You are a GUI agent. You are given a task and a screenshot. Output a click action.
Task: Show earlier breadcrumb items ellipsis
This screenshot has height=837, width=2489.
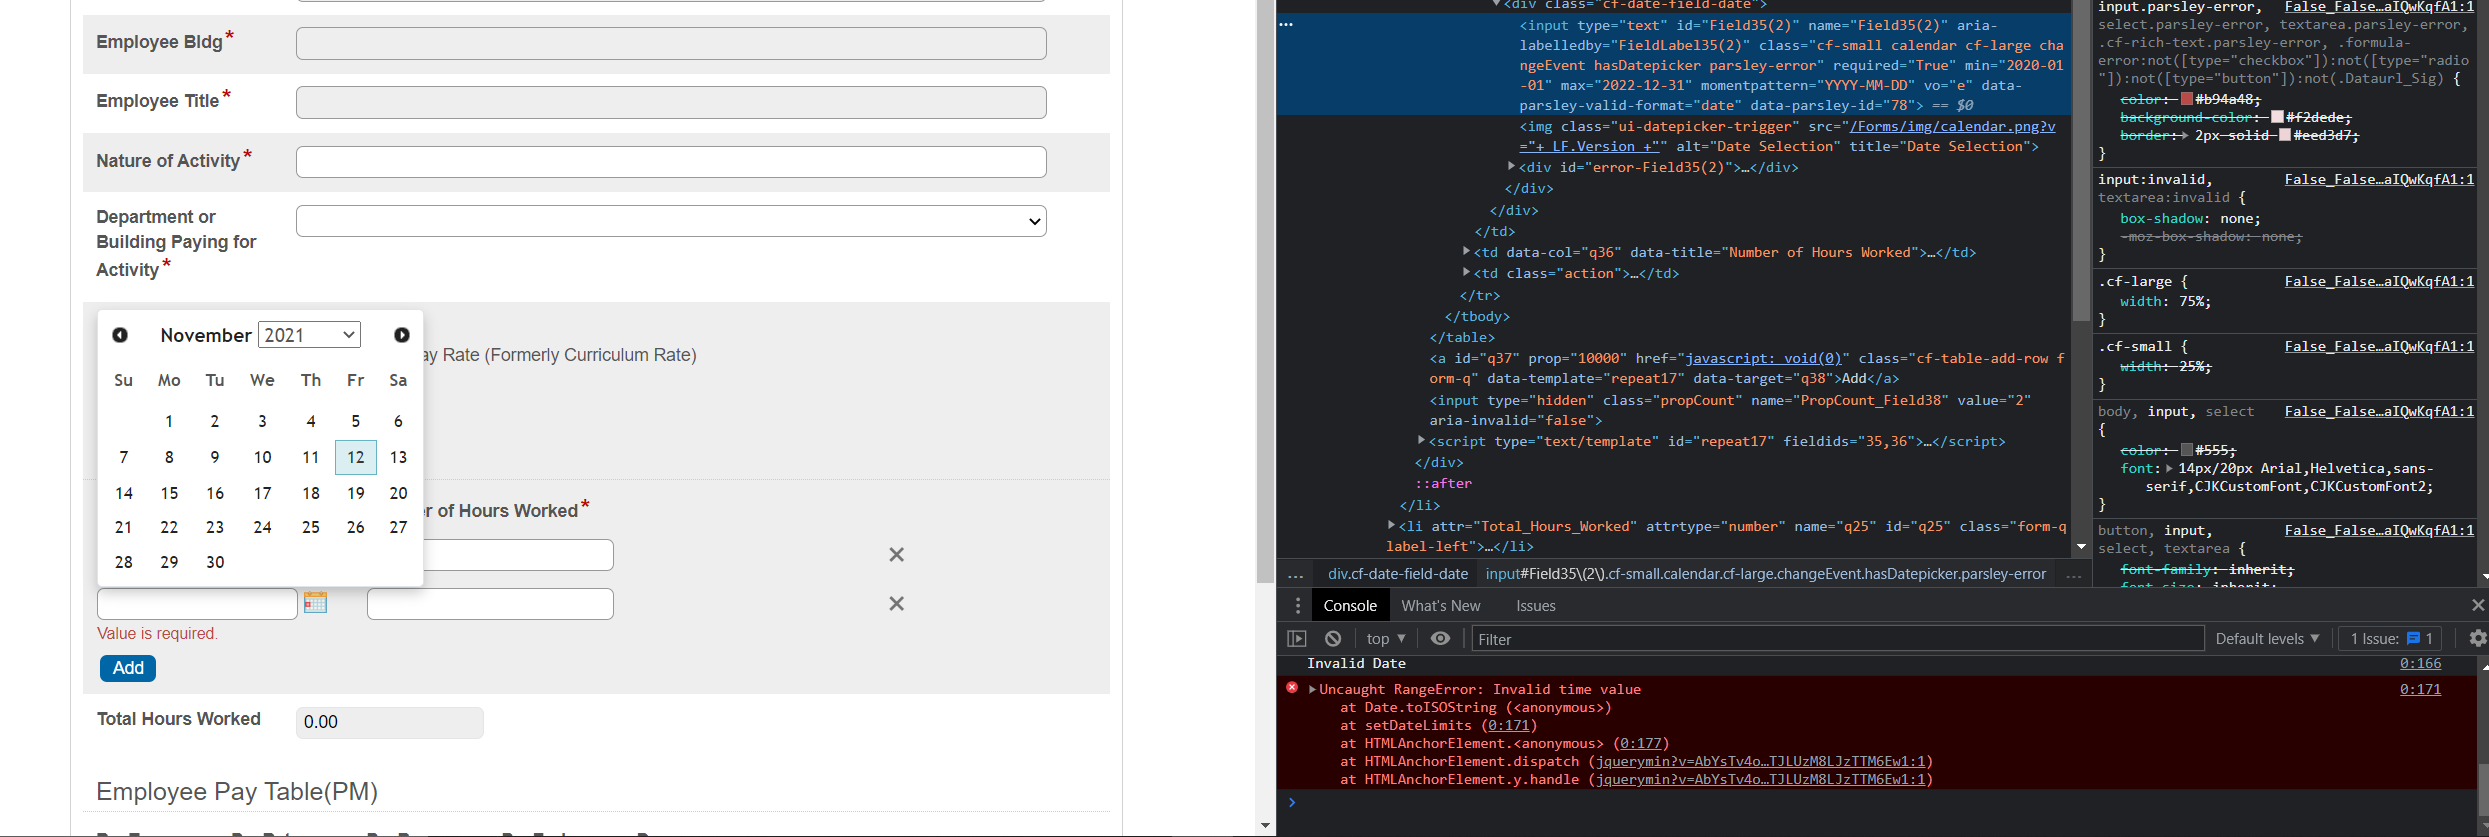(x=1296, y=575)
